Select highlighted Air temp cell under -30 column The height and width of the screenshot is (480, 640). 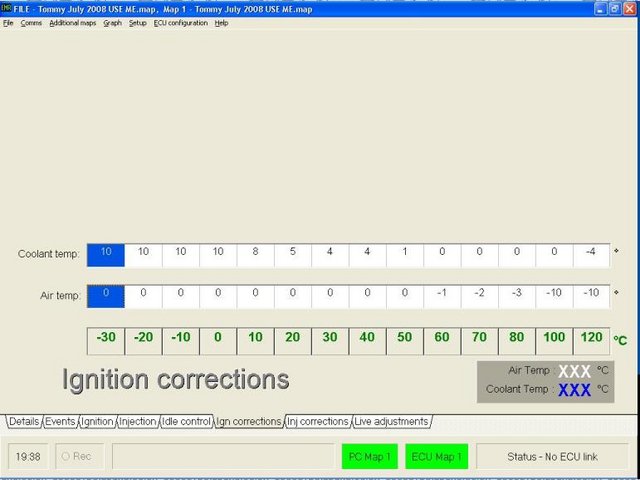pyautogui.click(x=106, y=296)
